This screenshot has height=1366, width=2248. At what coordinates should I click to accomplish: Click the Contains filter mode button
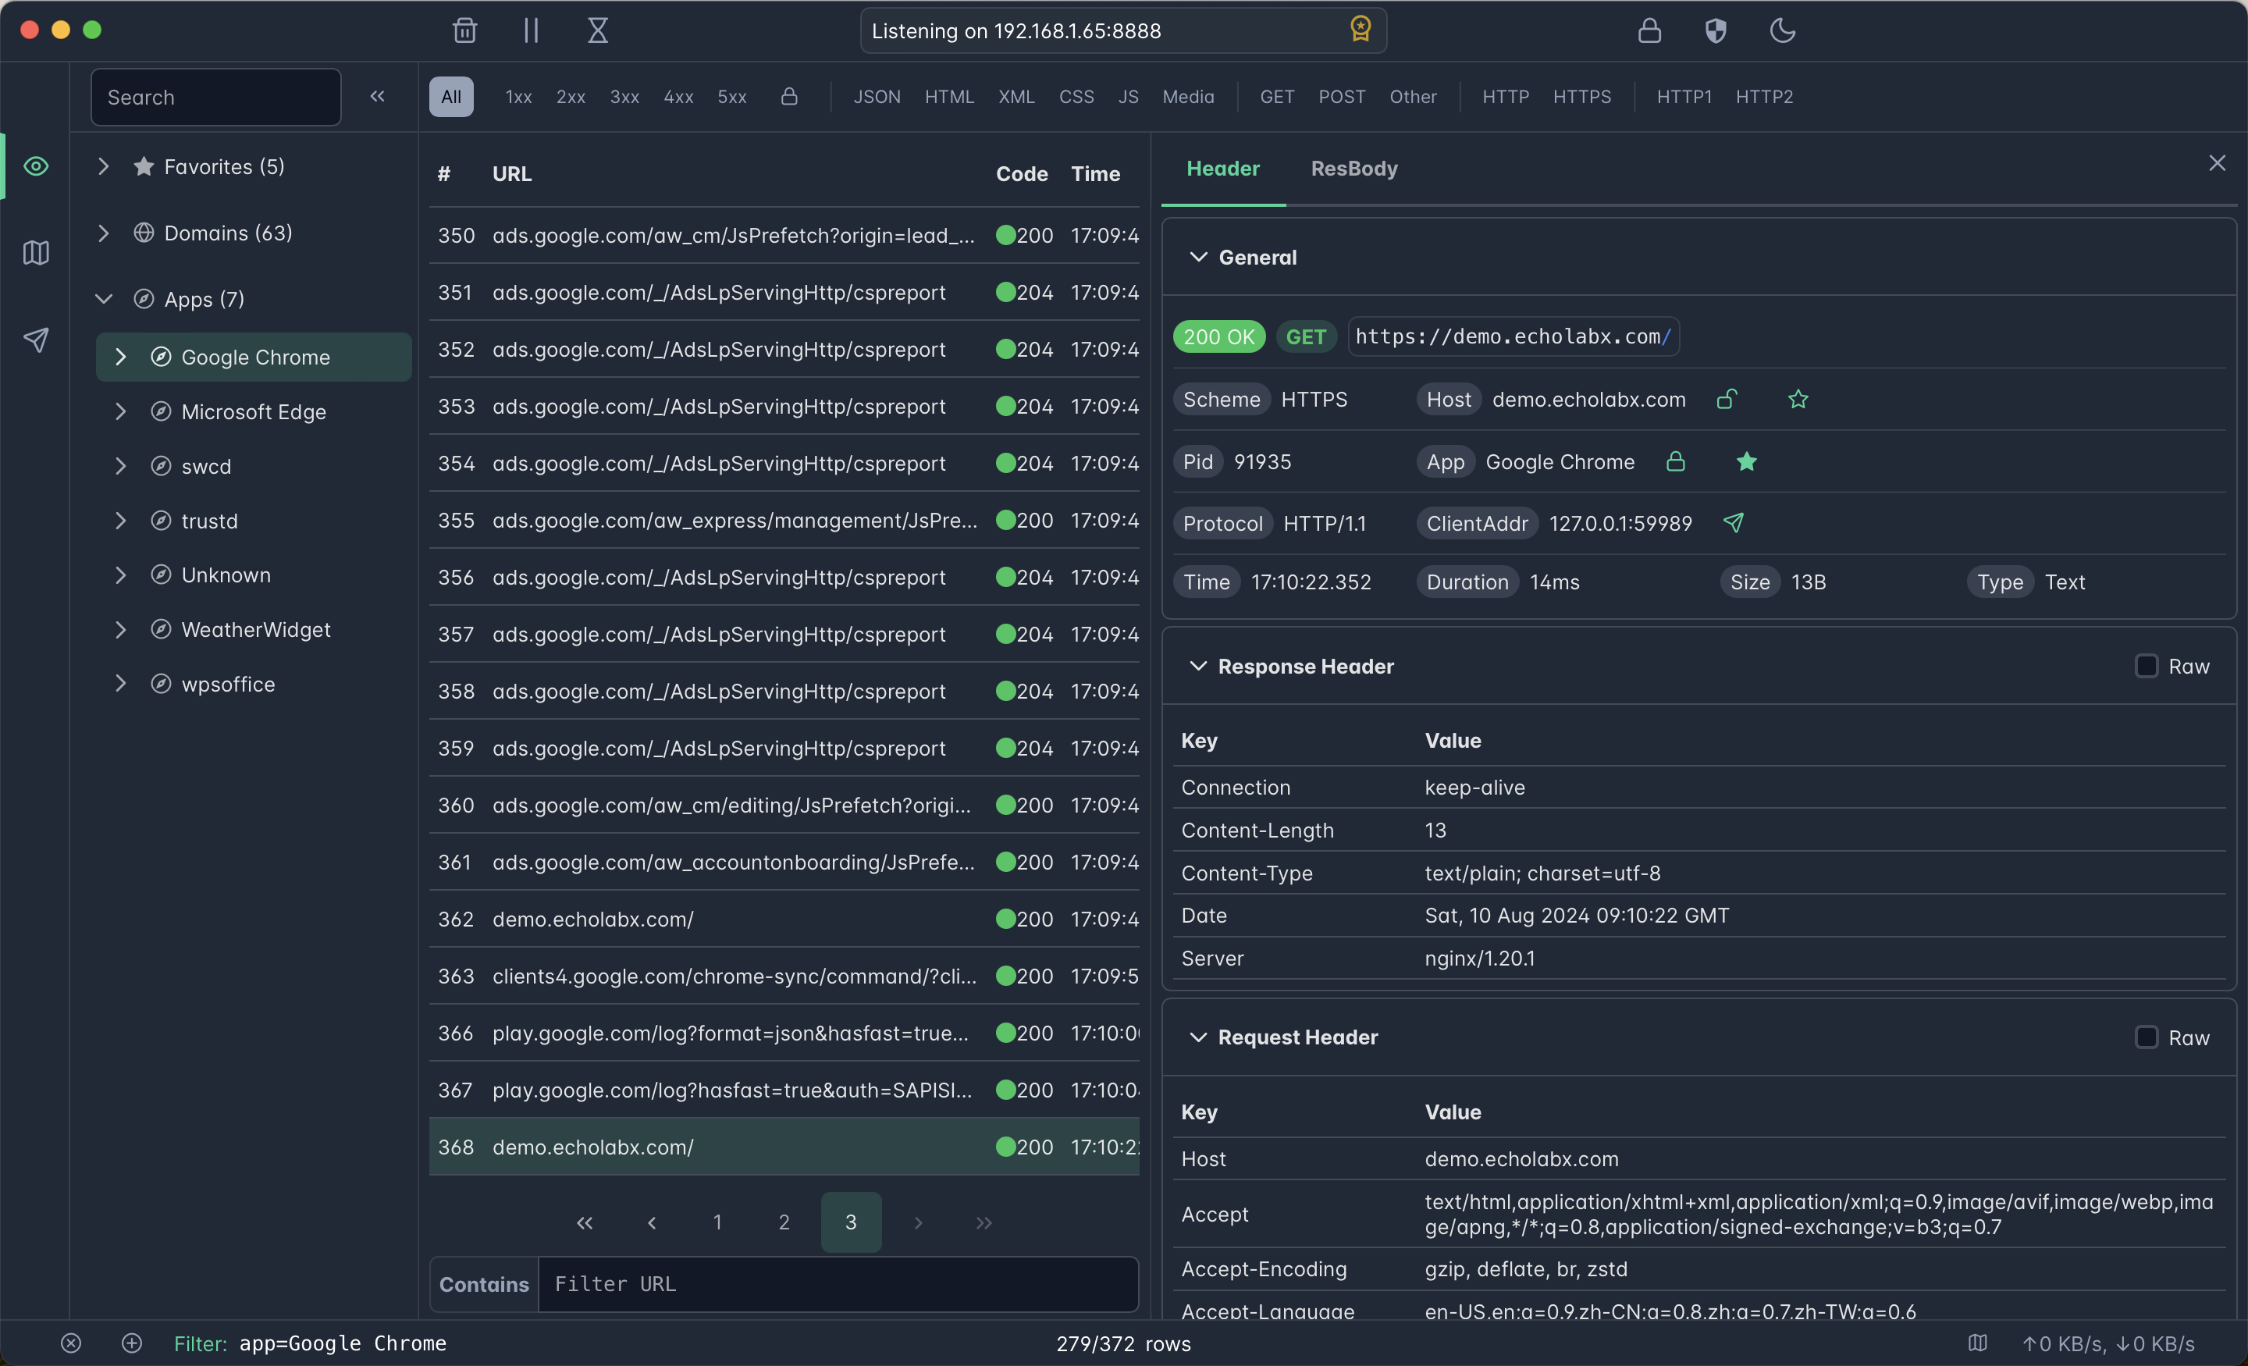484,1284
